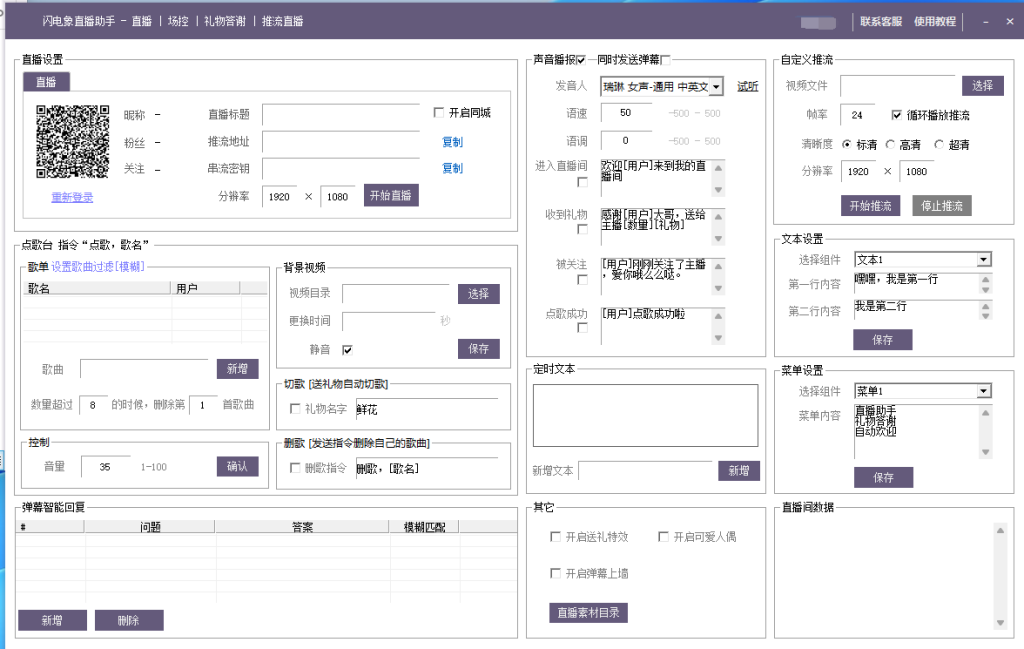This screenshot has height=649, width=1024.
Task: Switch to 场控 menu in title bar
Action: (x=177, y=21)
